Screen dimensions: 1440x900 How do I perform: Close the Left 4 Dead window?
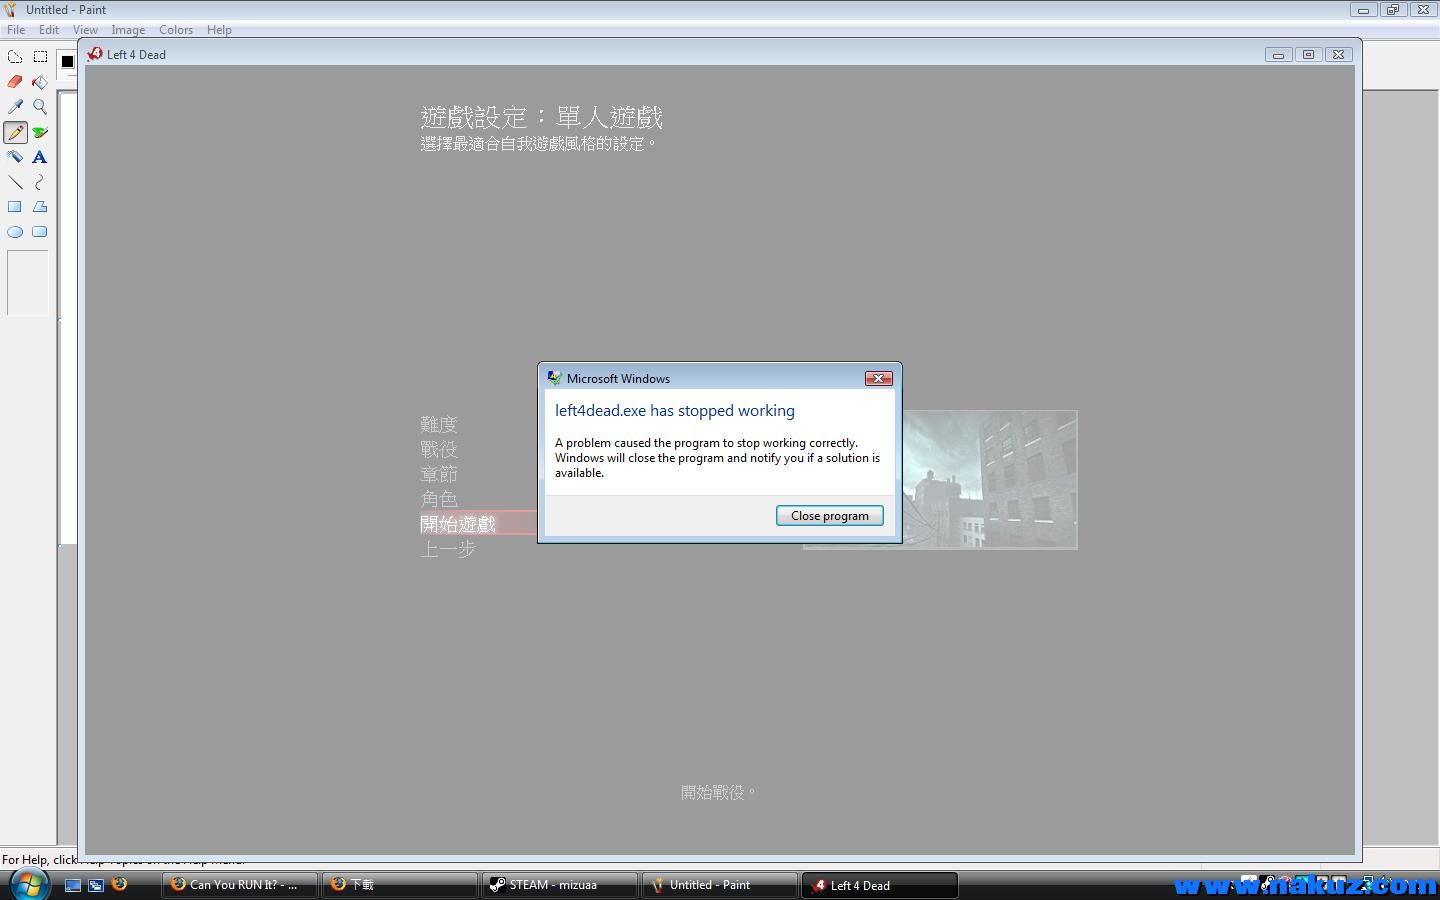click(x=1338, y=55)
